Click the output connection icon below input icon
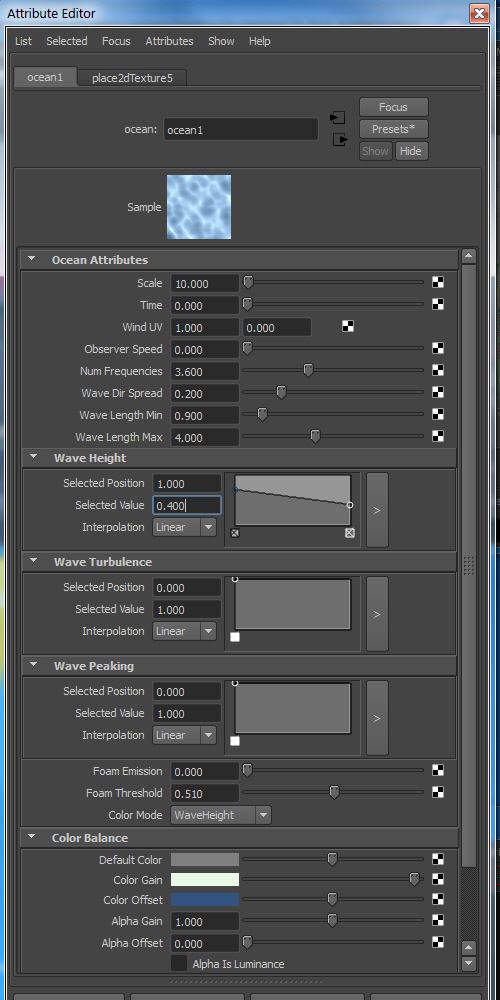This screenshot has height=1000, width=500. pyautogui.click(x=341, y=140)
